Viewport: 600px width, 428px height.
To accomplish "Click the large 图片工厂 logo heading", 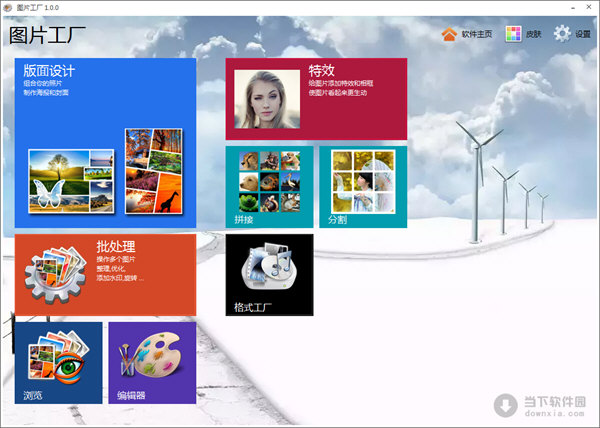I will click(47, 36).
